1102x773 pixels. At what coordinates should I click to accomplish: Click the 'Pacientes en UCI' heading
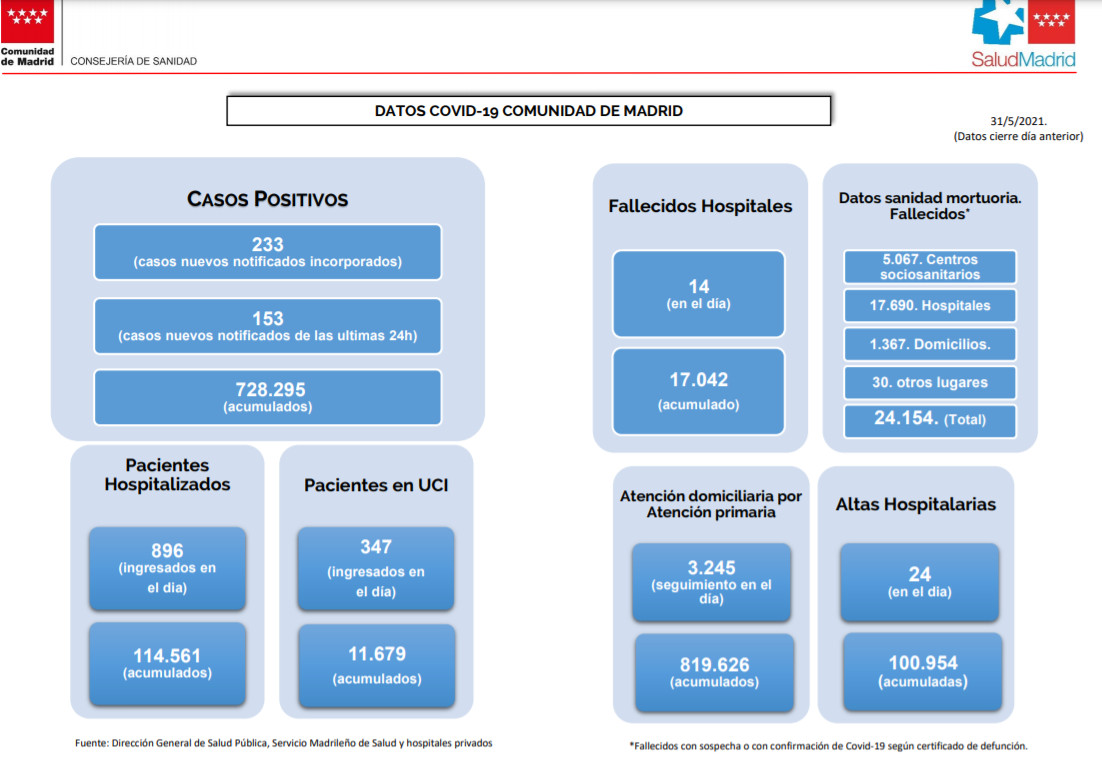(376, 485)
